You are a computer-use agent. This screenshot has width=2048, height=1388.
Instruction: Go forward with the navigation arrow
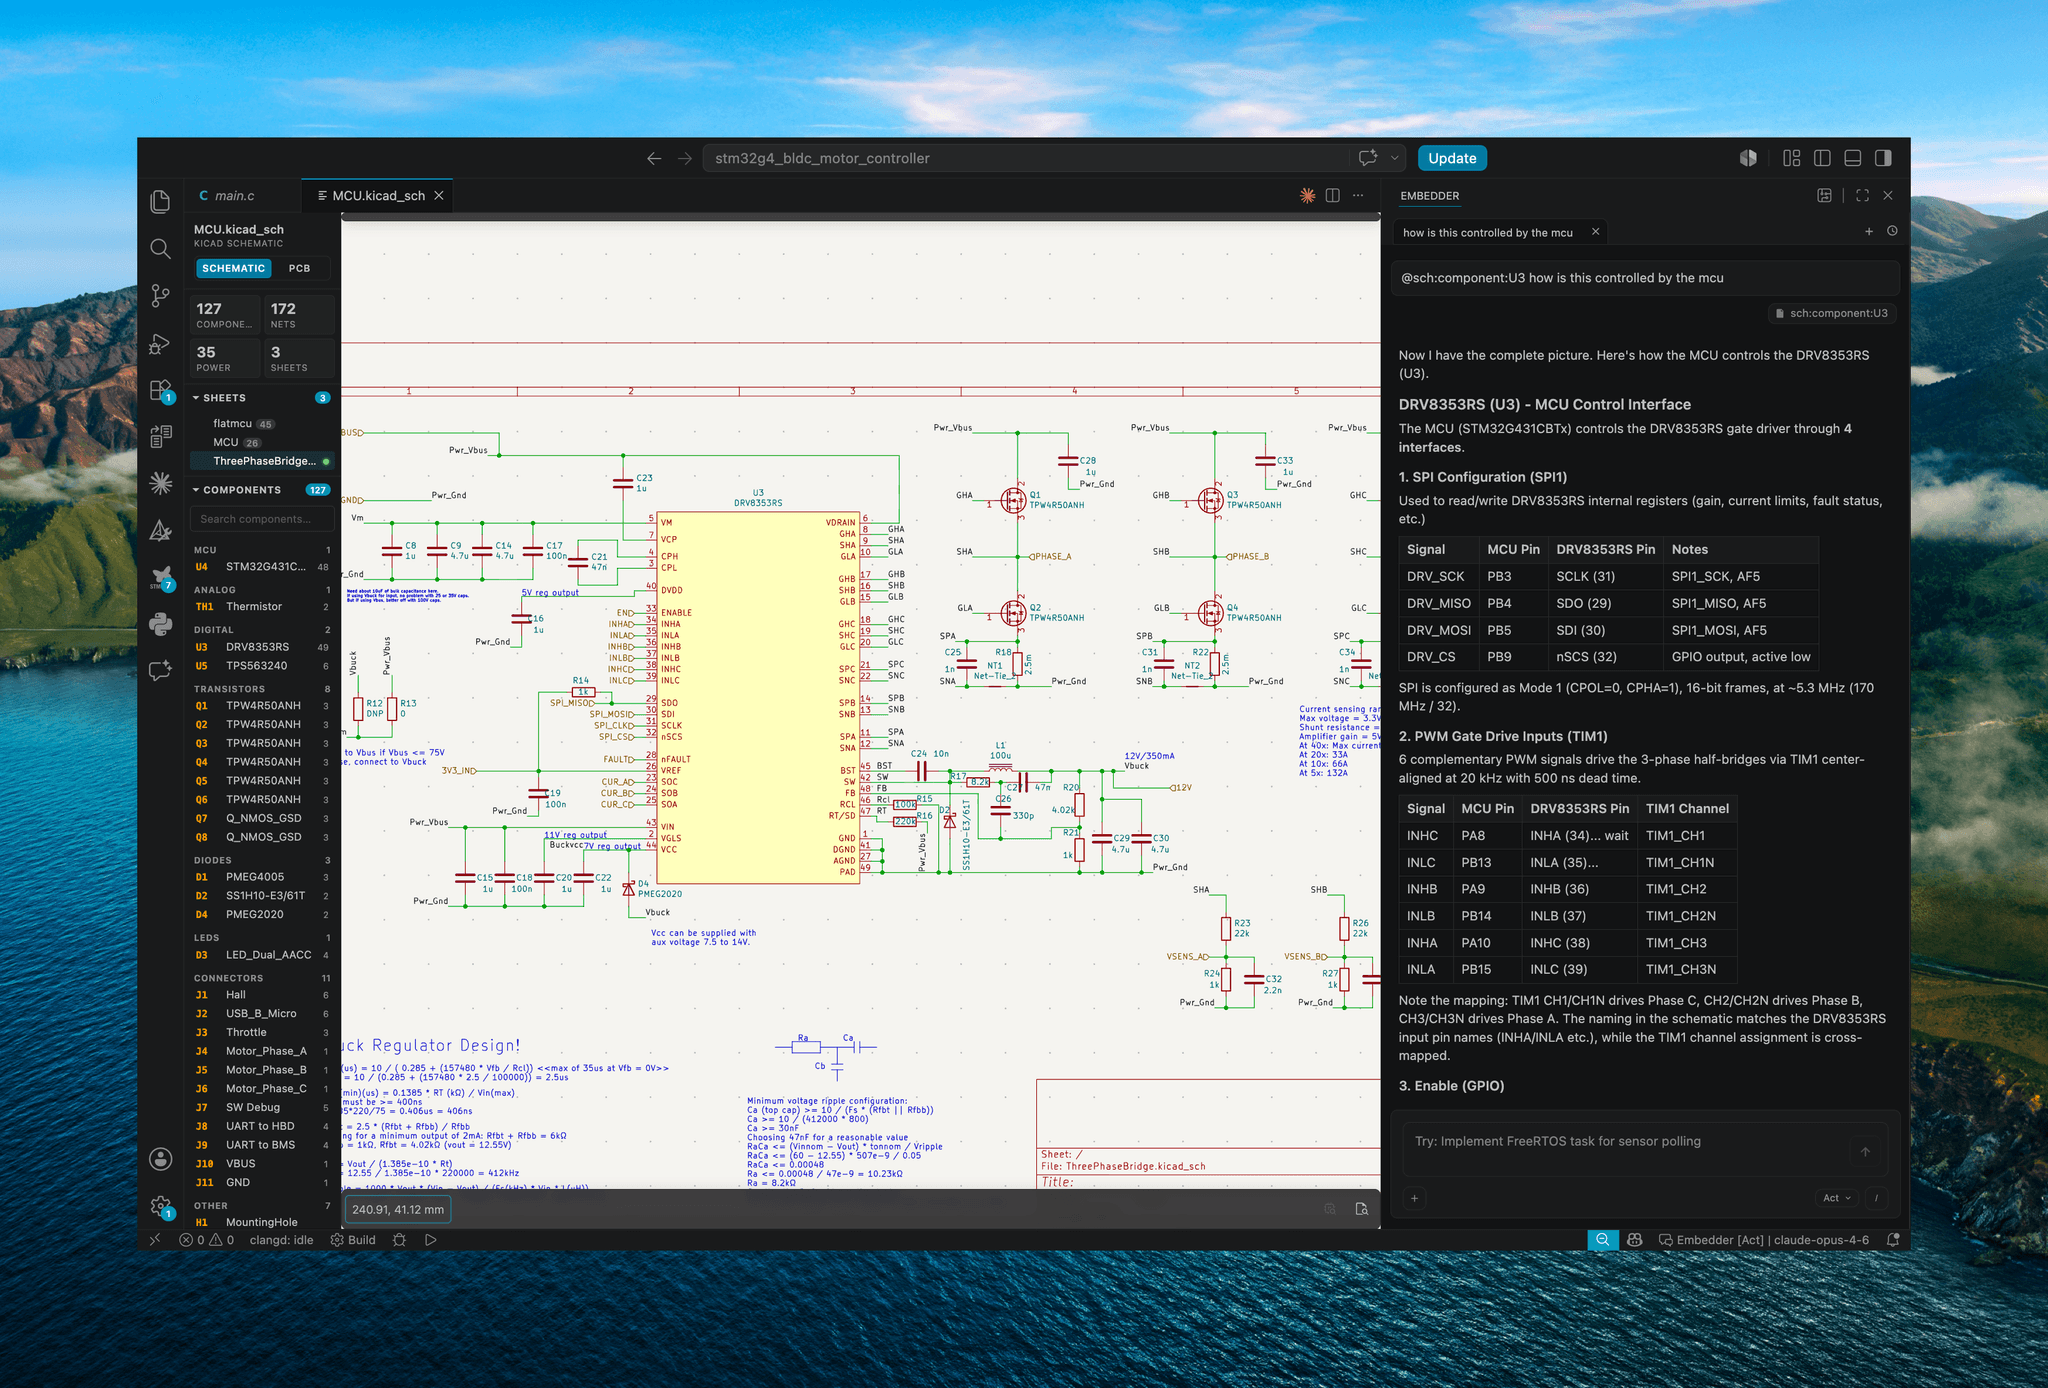click(x=685, y=158)
